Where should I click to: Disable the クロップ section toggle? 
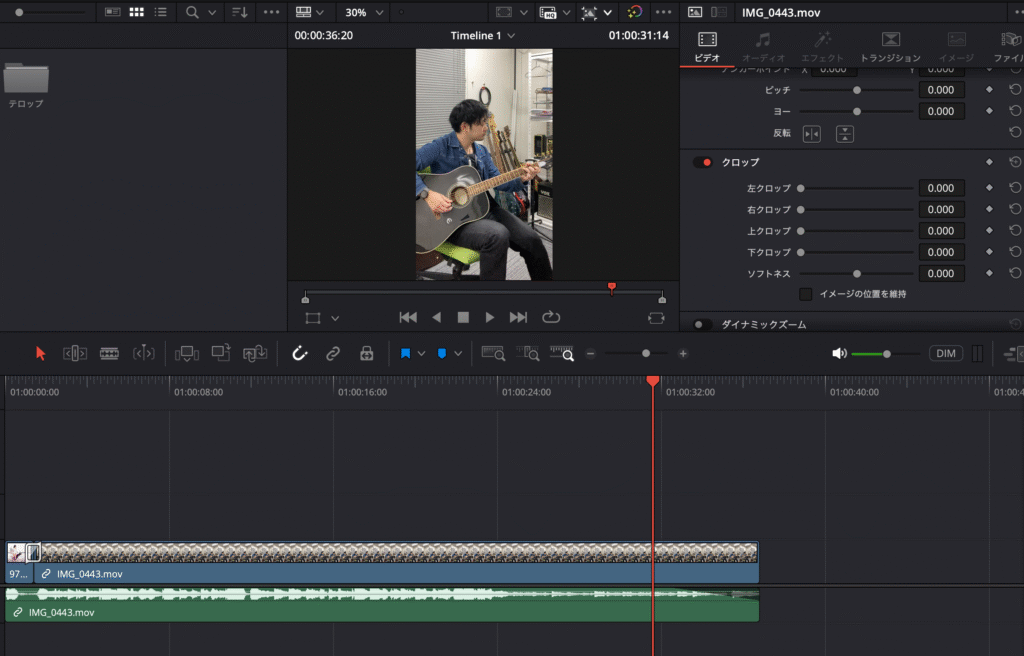click(703, 162)
